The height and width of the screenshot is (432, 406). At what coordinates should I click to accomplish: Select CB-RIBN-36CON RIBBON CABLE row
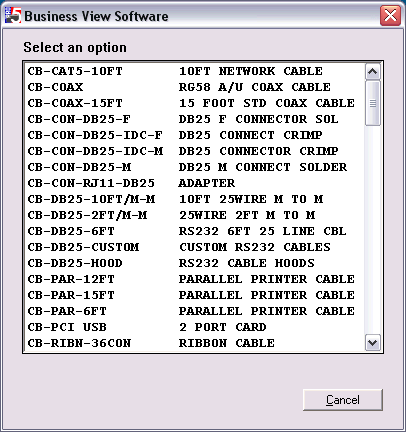point(194,343)
